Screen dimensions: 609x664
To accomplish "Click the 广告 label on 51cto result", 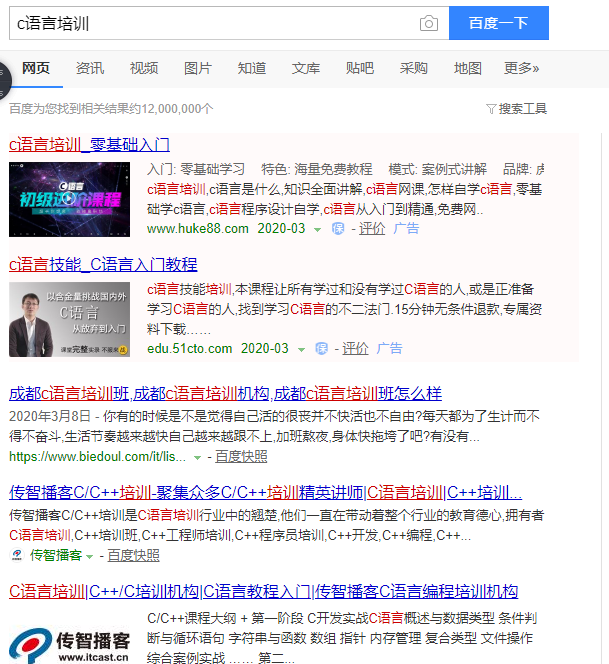I will (389, 349).
